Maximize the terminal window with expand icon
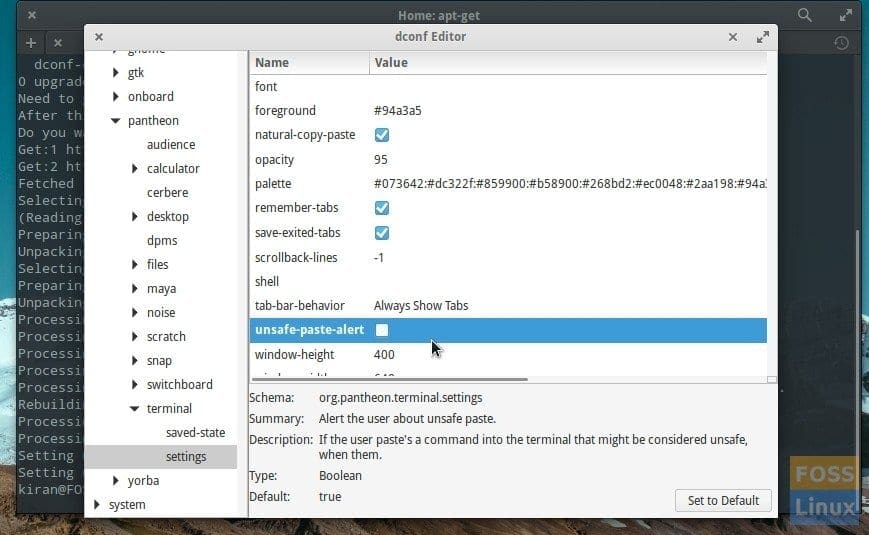869x535 pixels. click(845, 15)
